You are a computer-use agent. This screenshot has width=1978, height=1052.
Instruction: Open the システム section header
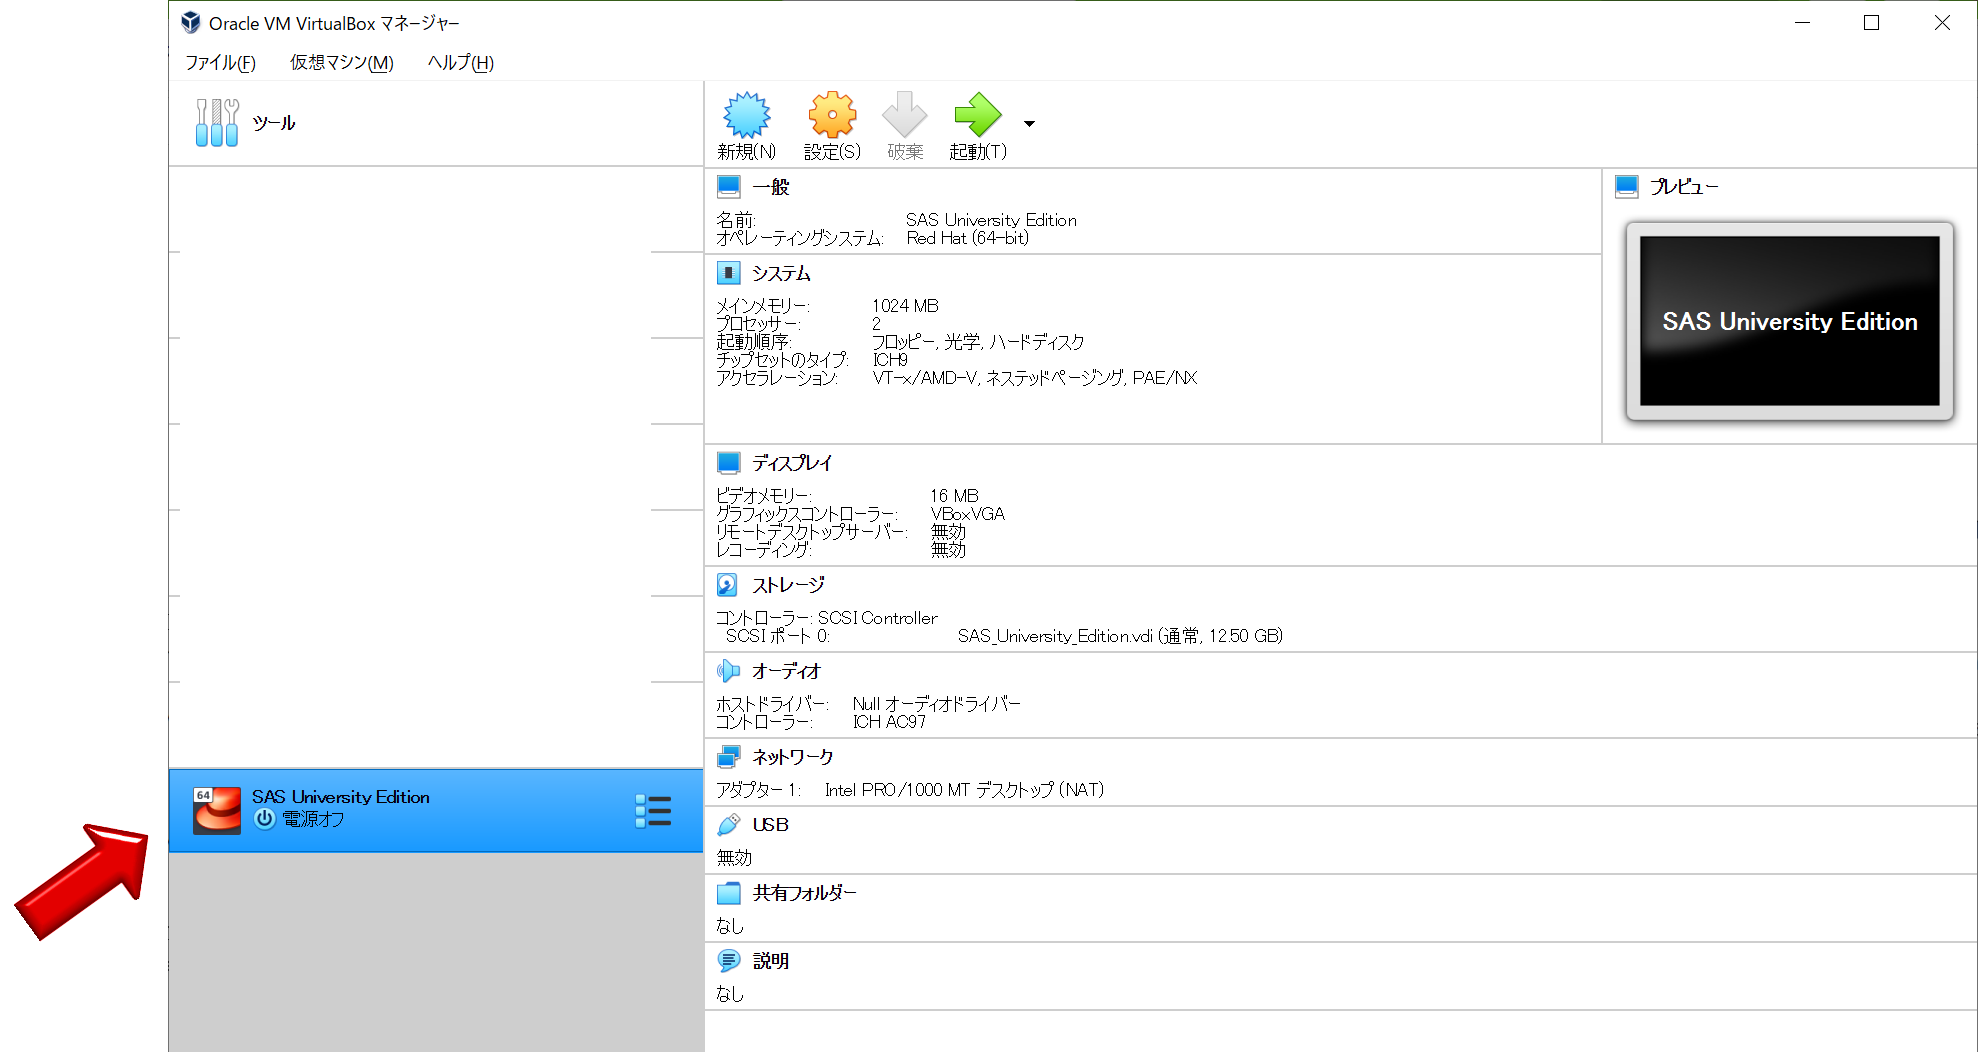pyautogui.click(x=781, y=273)
